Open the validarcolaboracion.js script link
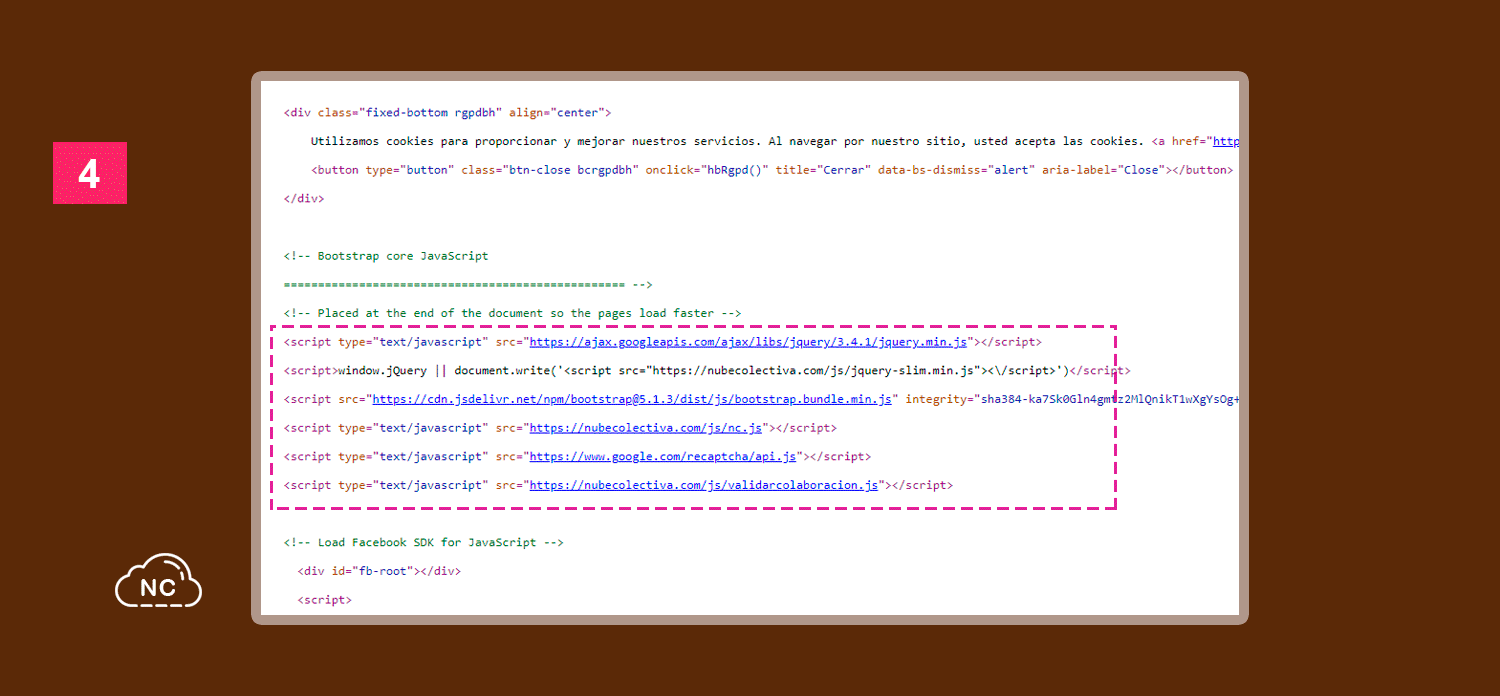 pos(704,485)
